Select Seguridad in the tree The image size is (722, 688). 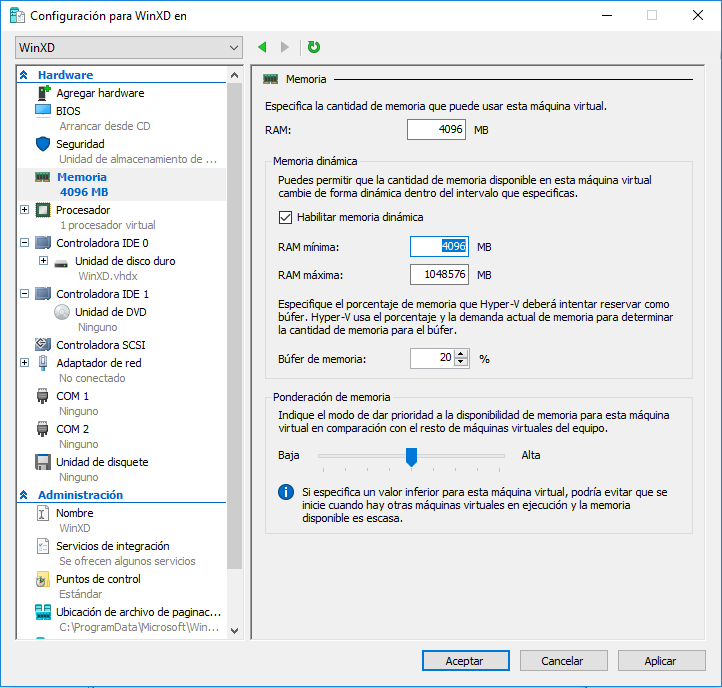(x=80, y=144)
